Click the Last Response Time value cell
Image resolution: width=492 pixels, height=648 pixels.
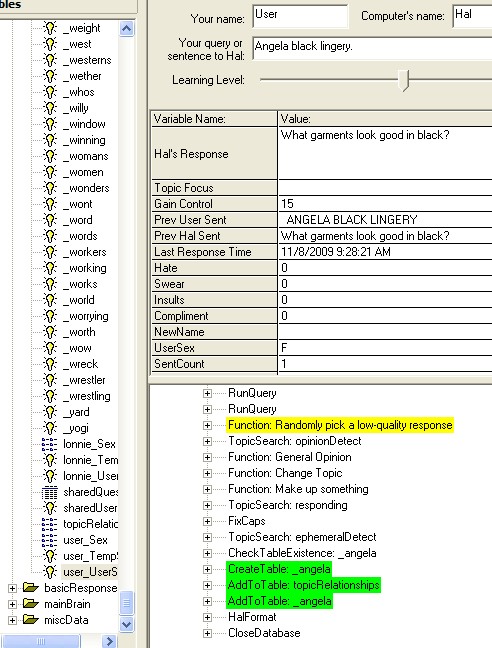tap(385, 252)
